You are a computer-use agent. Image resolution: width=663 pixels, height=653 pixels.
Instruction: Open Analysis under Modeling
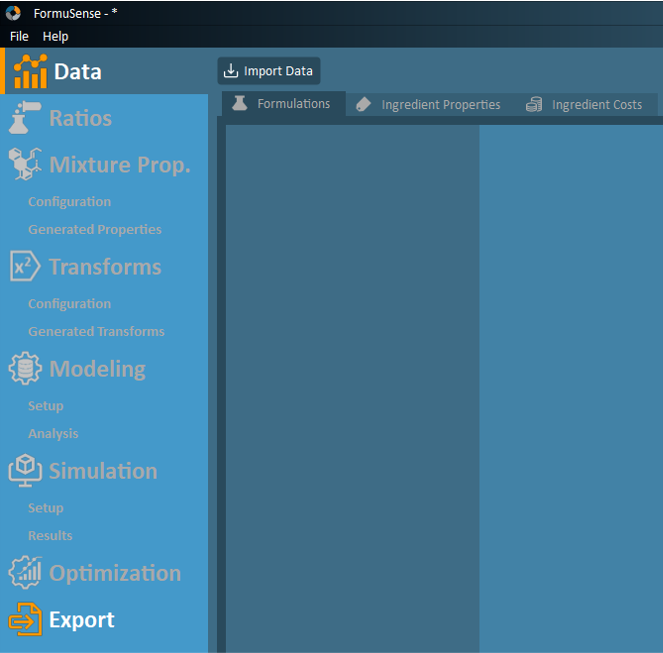[x=53, y=434]
